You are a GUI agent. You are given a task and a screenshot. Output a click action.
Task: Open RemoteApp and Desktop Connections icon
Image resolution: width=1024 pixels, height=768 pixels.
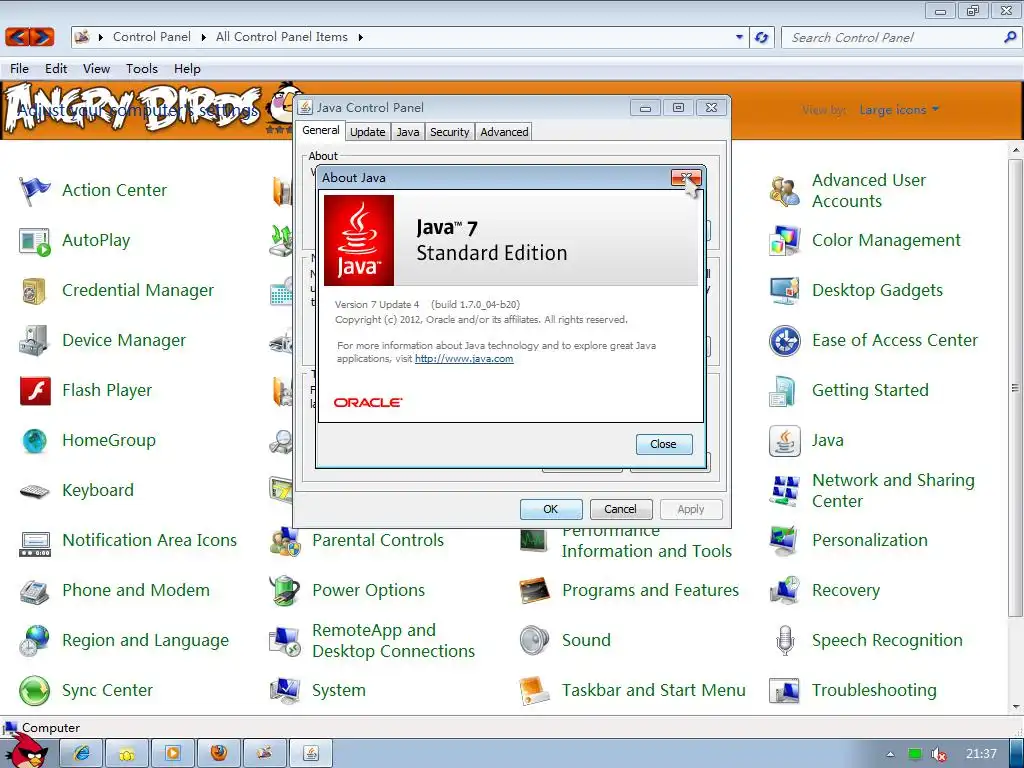[285, 641]
